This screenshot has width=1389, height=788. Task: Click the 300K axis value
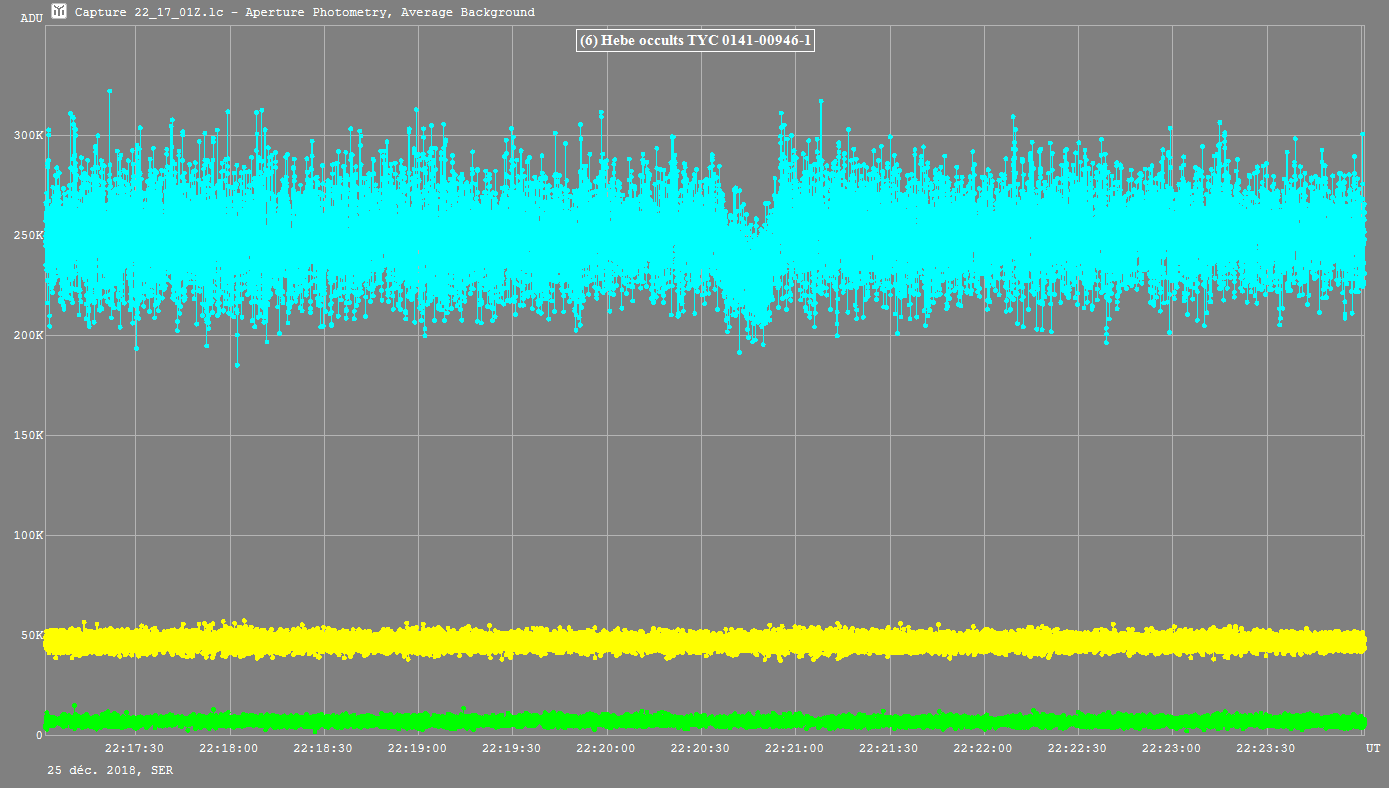tap(29, 135)
